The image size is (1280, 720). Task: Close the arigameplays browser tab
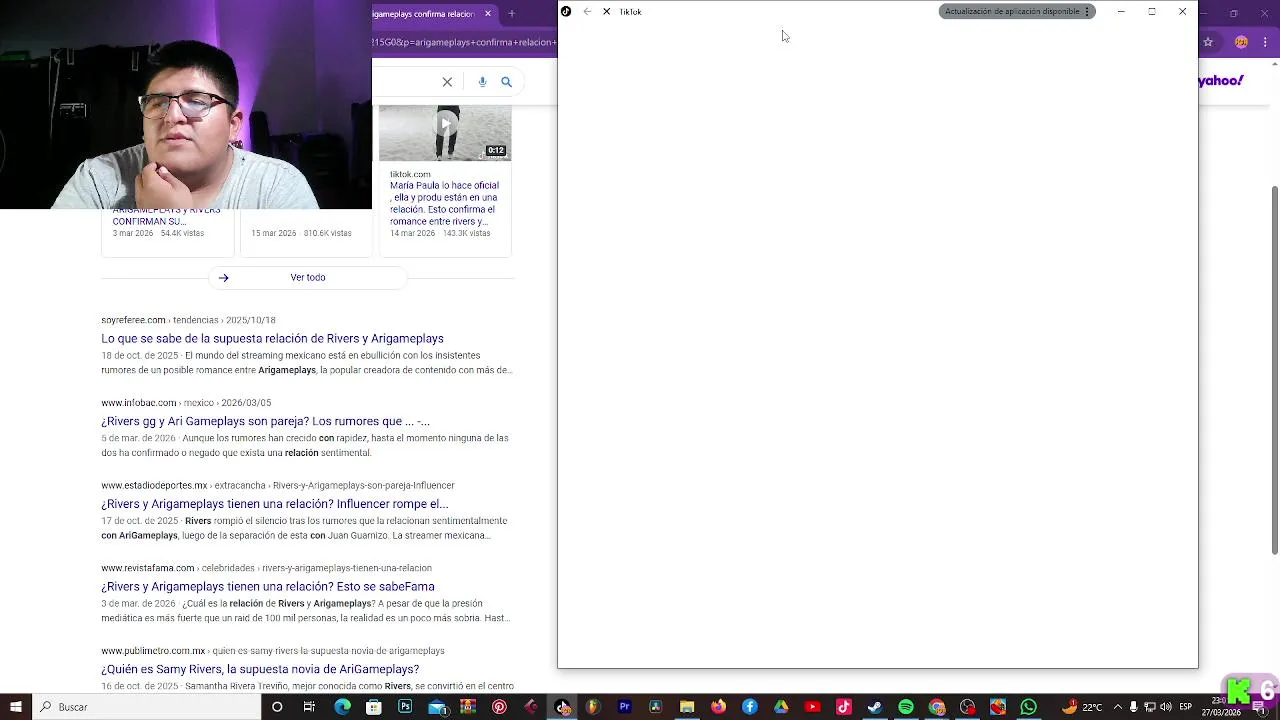point(488,14)
